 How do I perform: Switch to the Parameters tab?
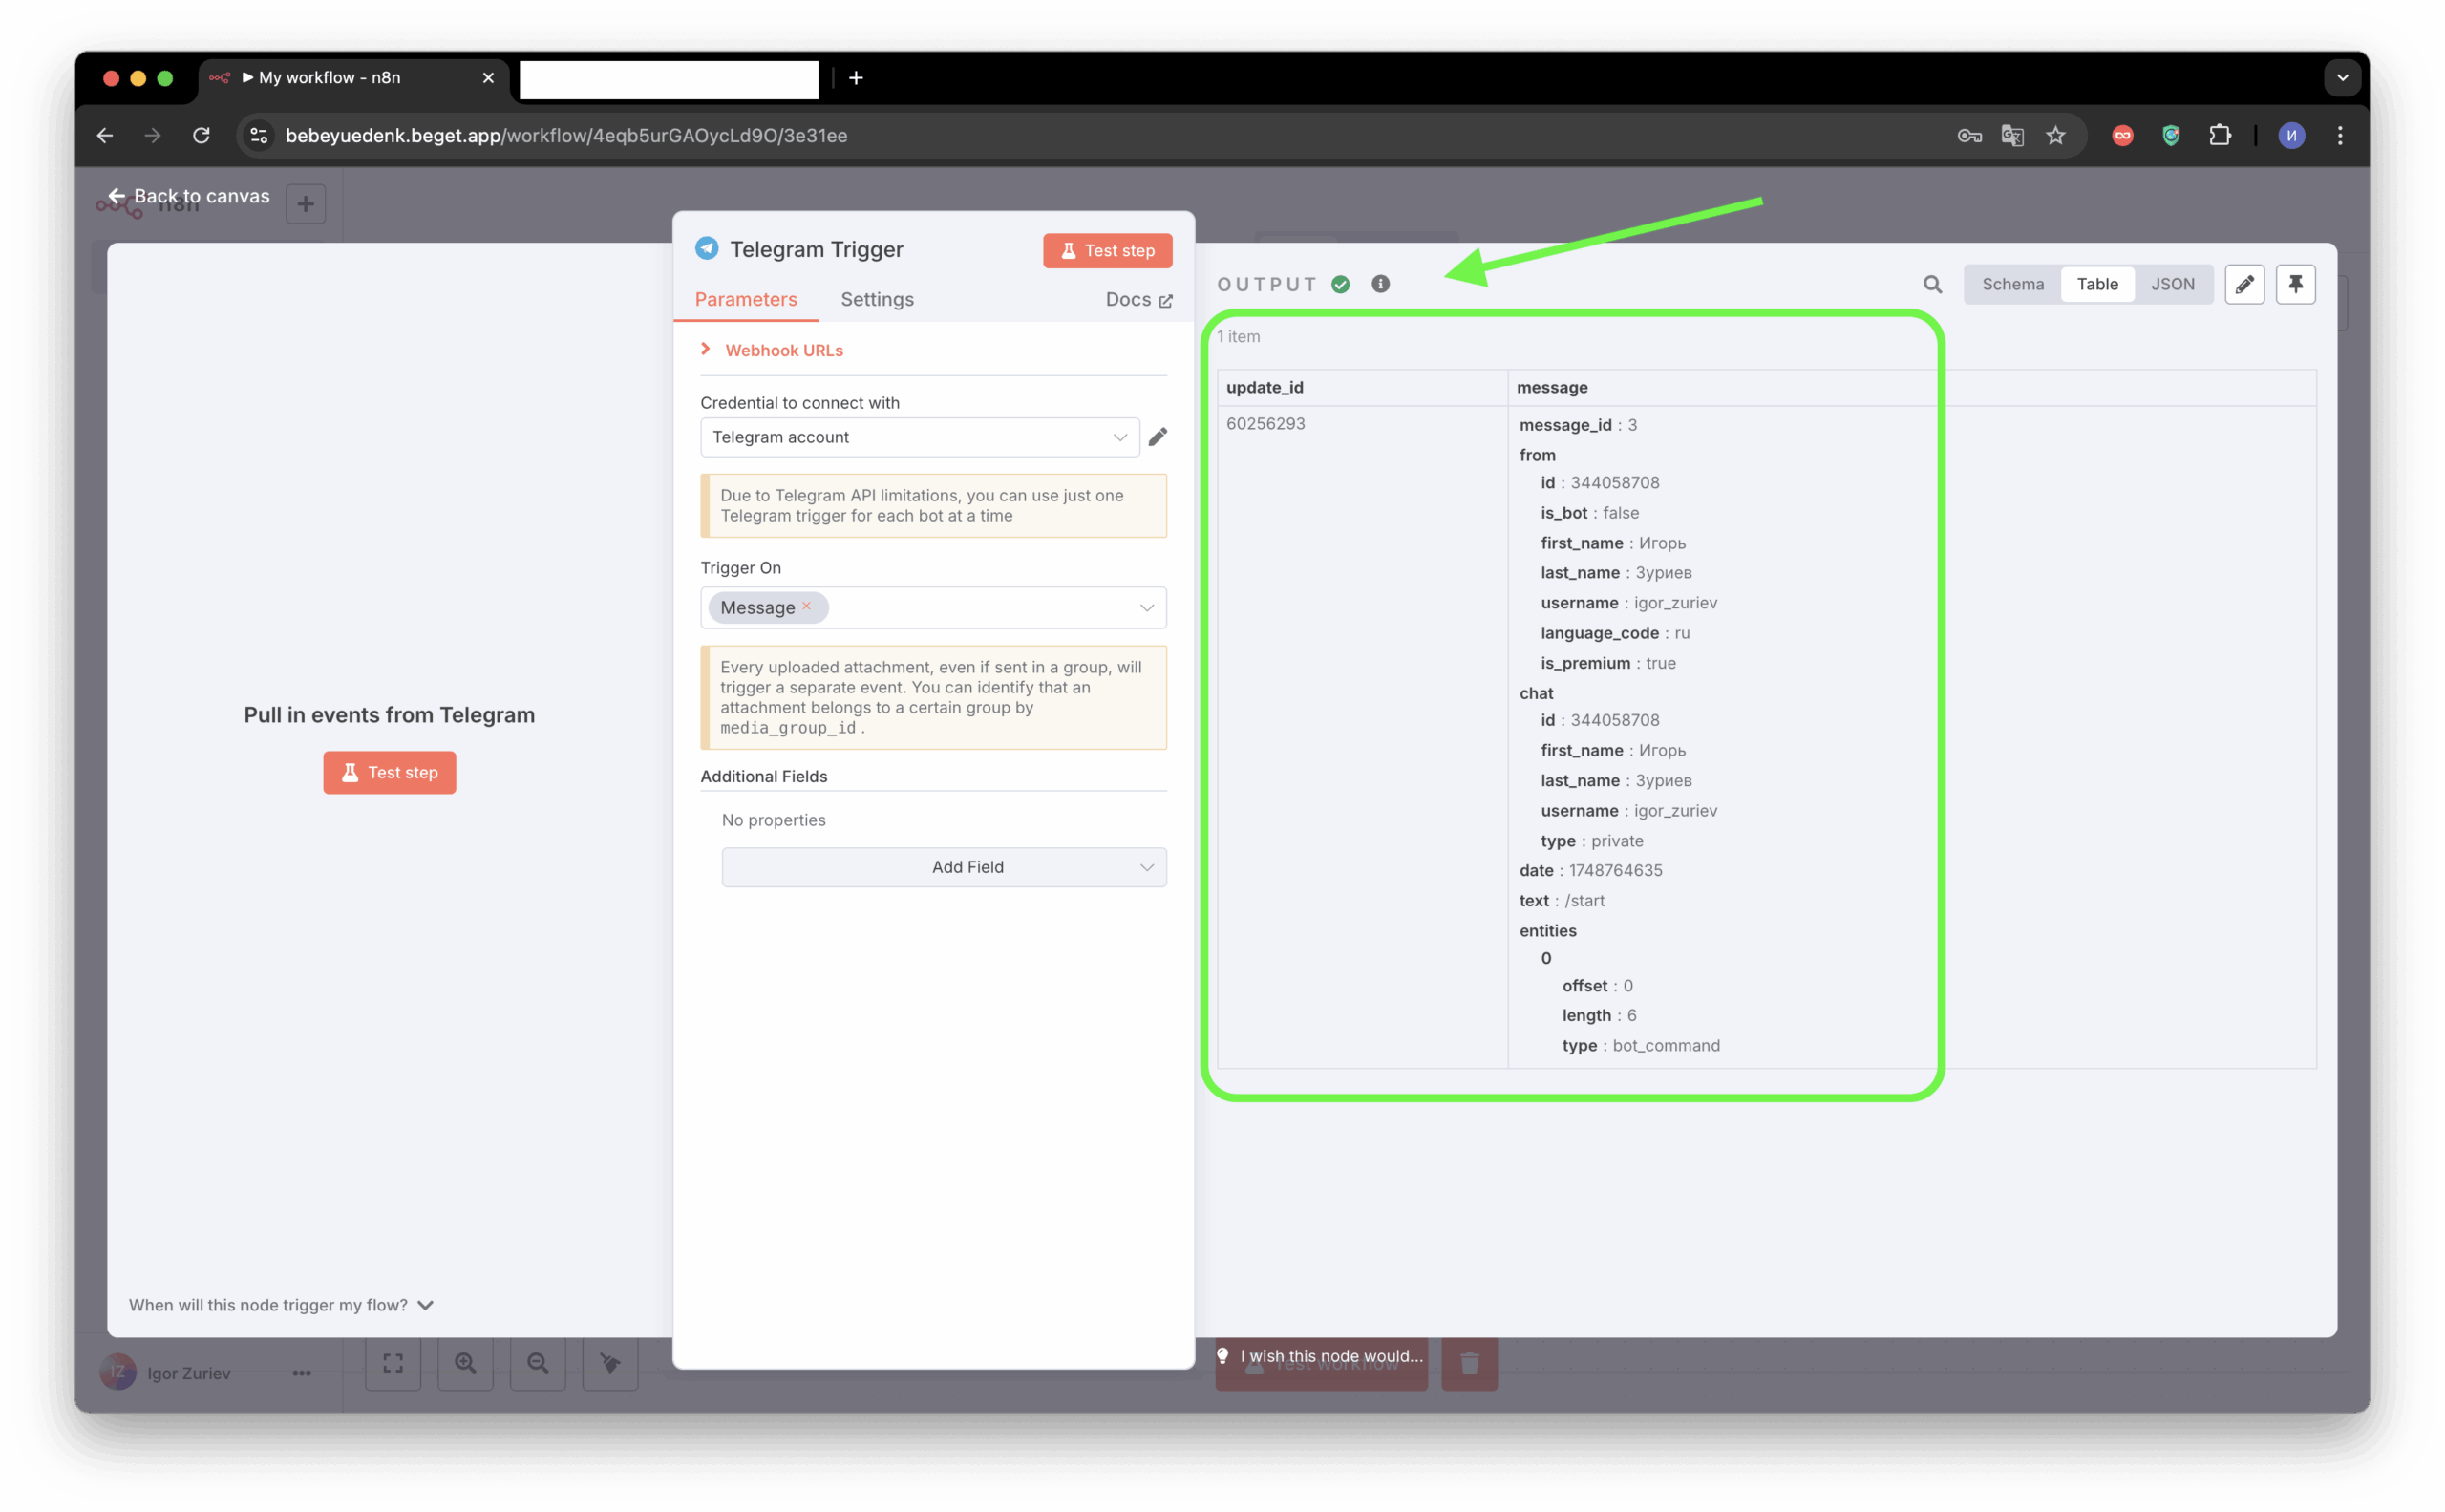pos(745,299)
